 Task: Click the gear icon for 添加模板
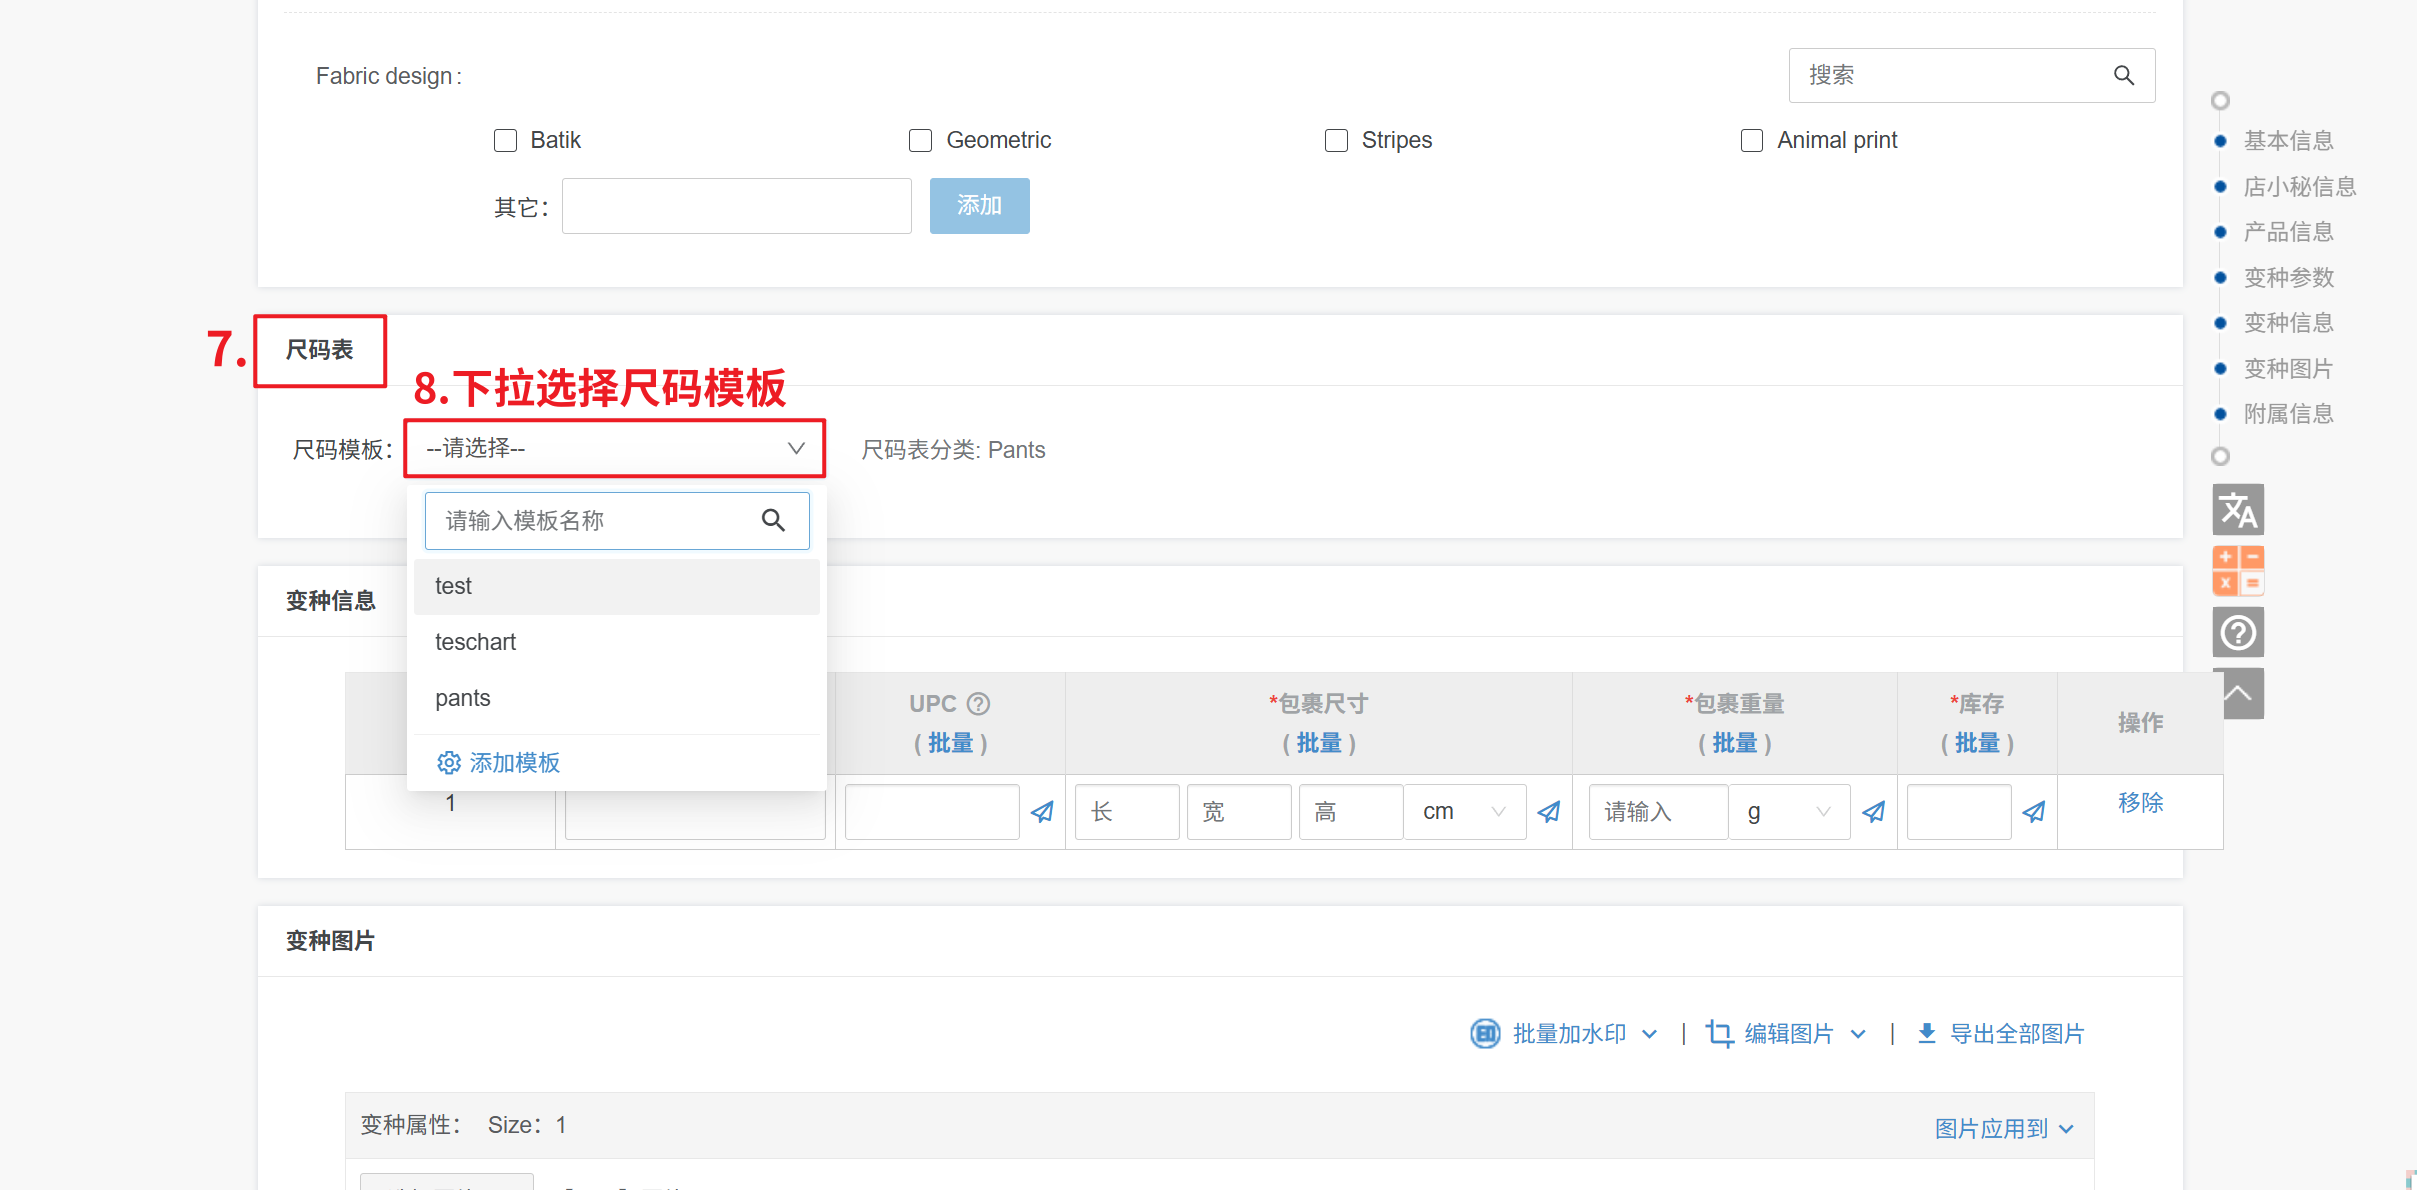pyautogui.click(x=448, y=763)
